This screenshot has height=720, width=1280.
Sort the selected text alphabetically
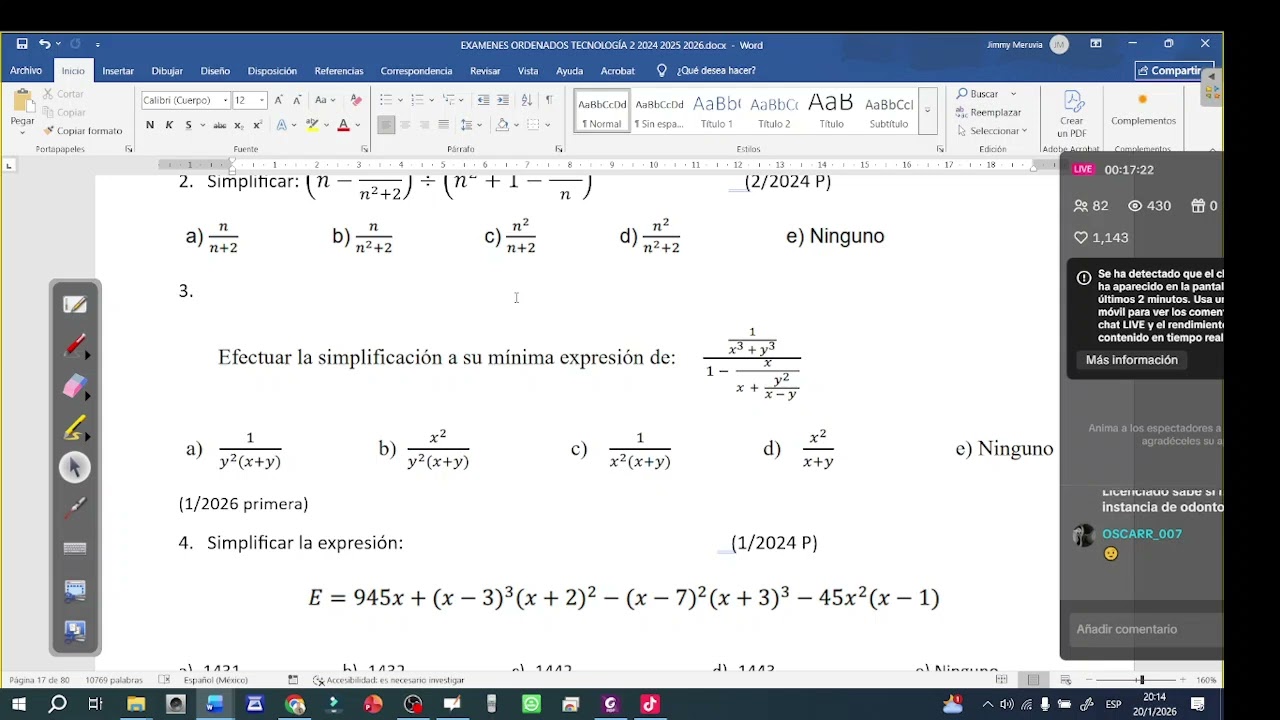(x=528, y=100)
